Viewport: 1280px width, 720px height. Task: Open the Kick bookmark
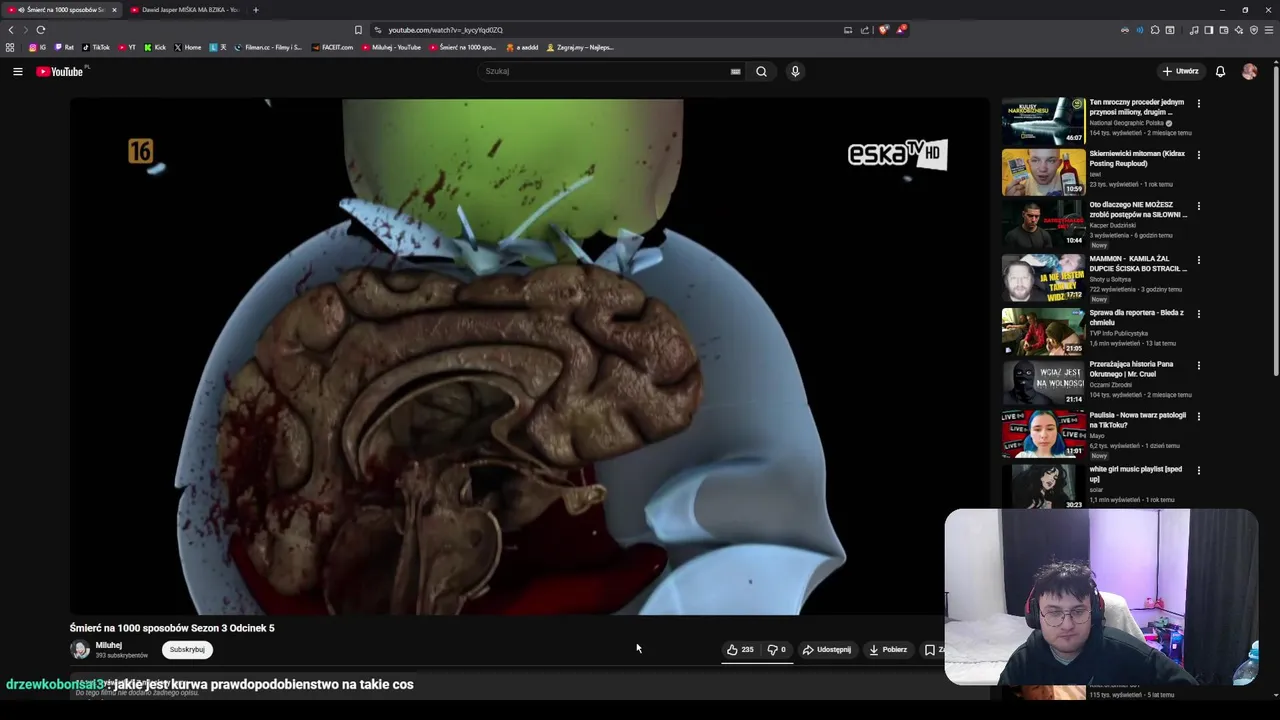pyautogui.click(x=154, y=47)
